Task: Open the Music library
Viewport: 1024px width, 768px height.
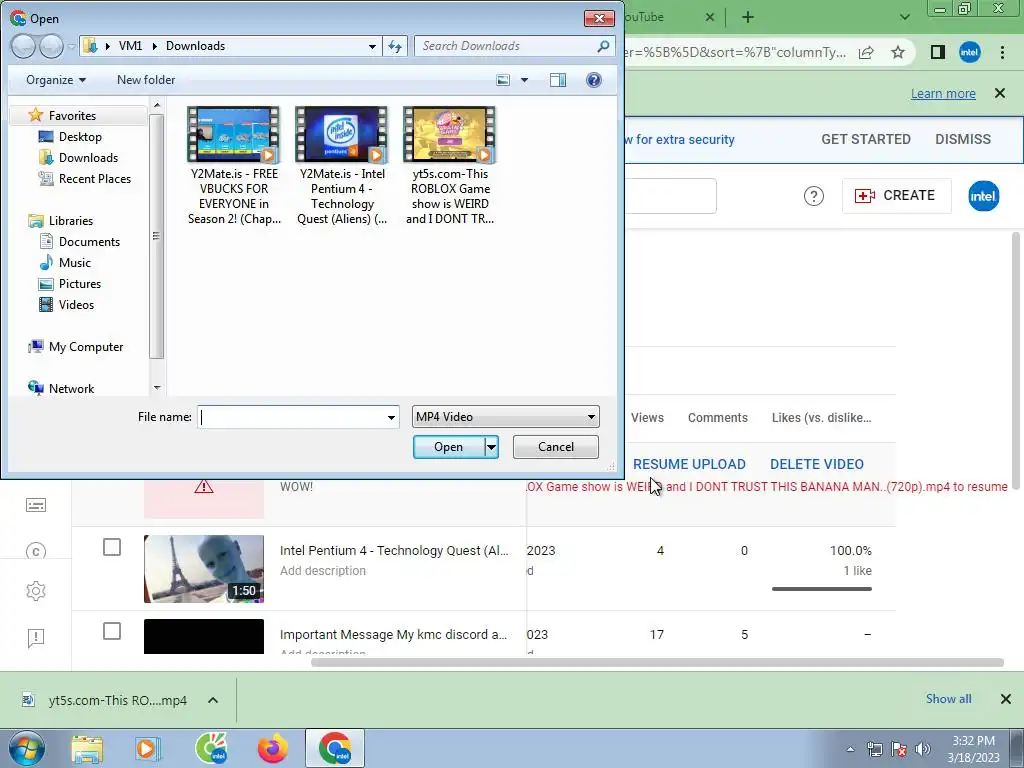Action: pos(74,263)
